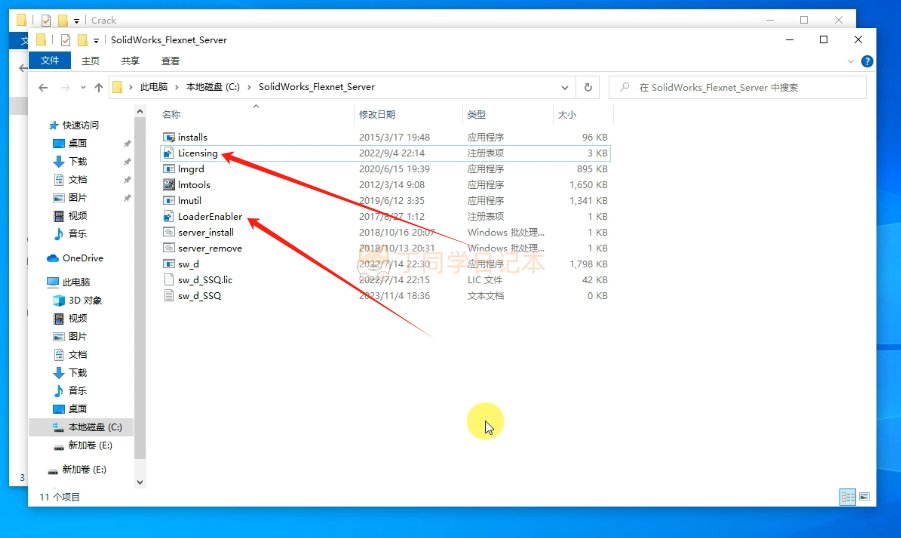The height and width of the screenshot is (538, 901).
Task: Click the lmtools application icon
Action: [x=169, y=185]
